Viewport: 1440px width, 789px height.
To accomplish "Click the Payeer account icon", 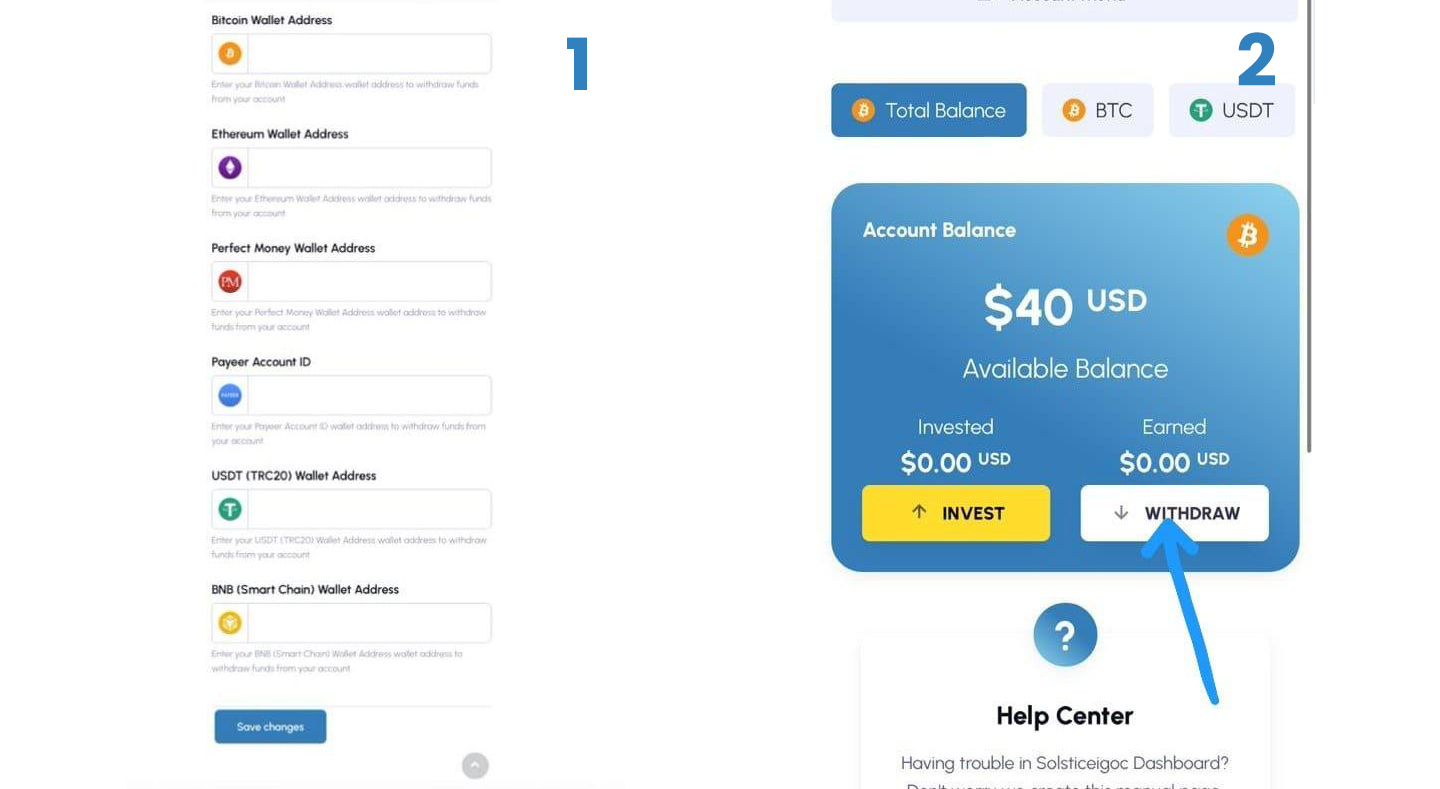I will click(x=230, y=396).
